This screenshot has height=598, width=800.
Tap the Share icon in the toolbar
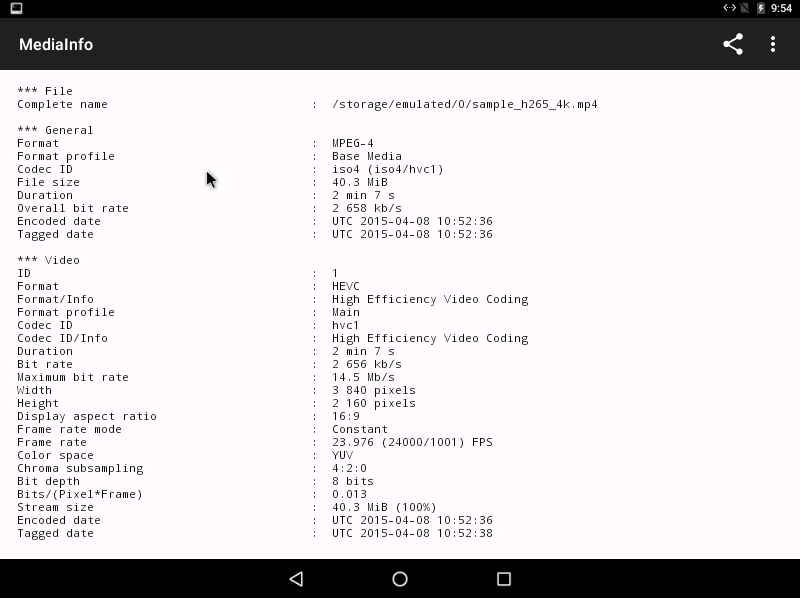(x=733, y=44)
